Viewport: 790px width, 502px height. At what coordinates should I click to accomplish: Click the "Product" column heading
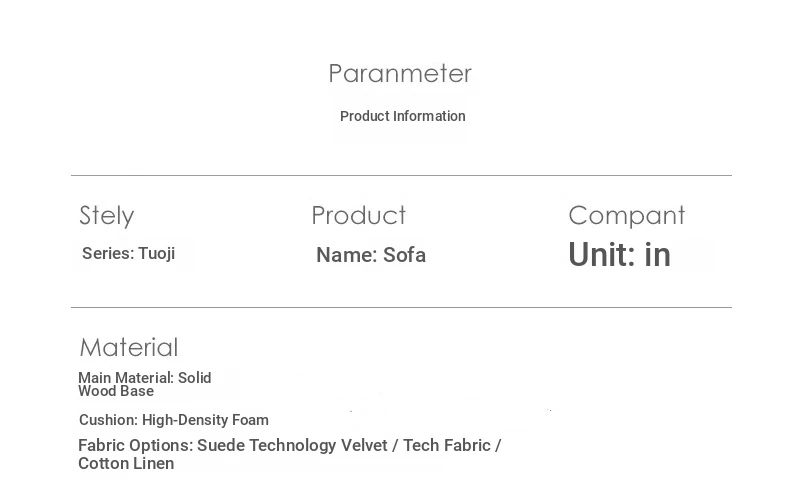(358, 216)
